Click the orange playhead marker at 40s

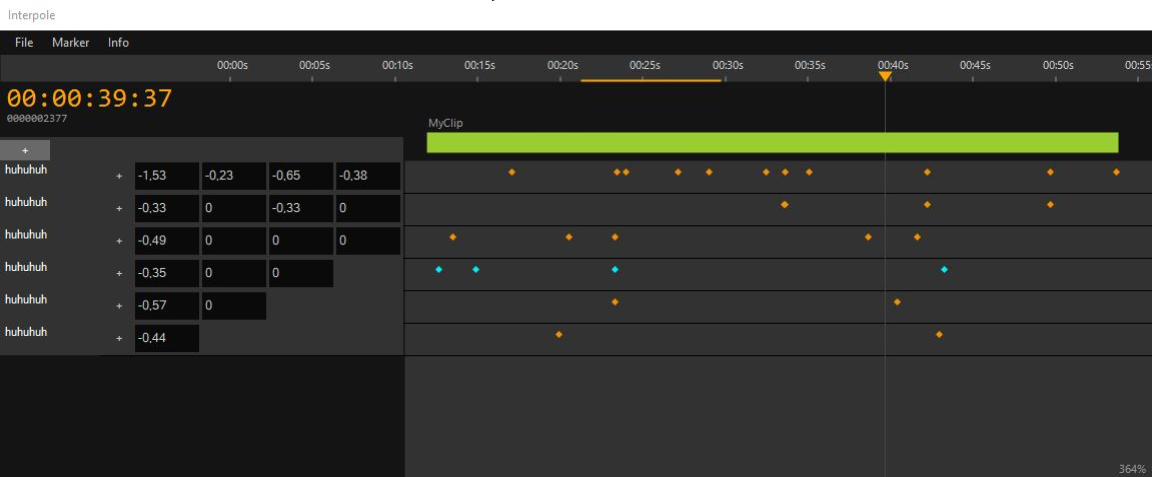pos(885,76)
